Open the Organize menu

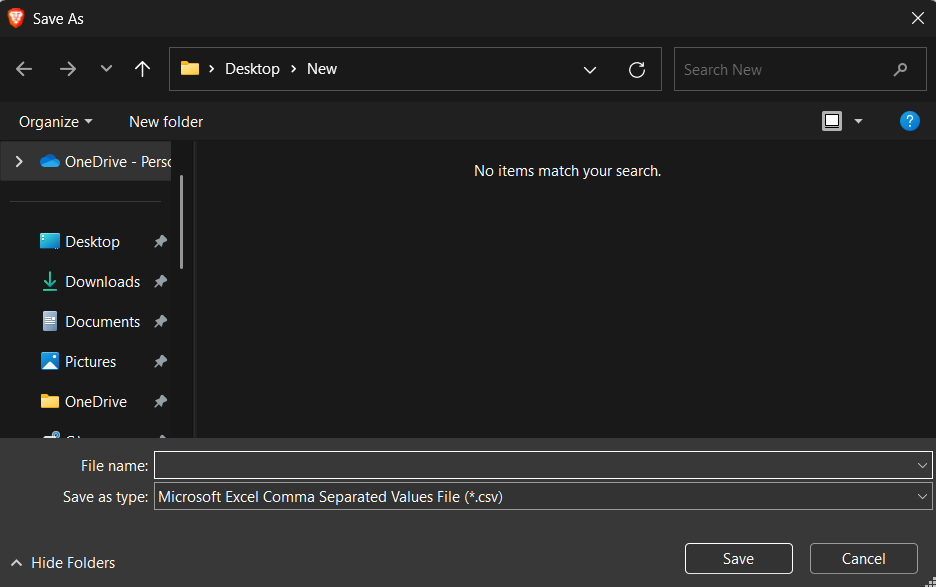coord(55,121)
